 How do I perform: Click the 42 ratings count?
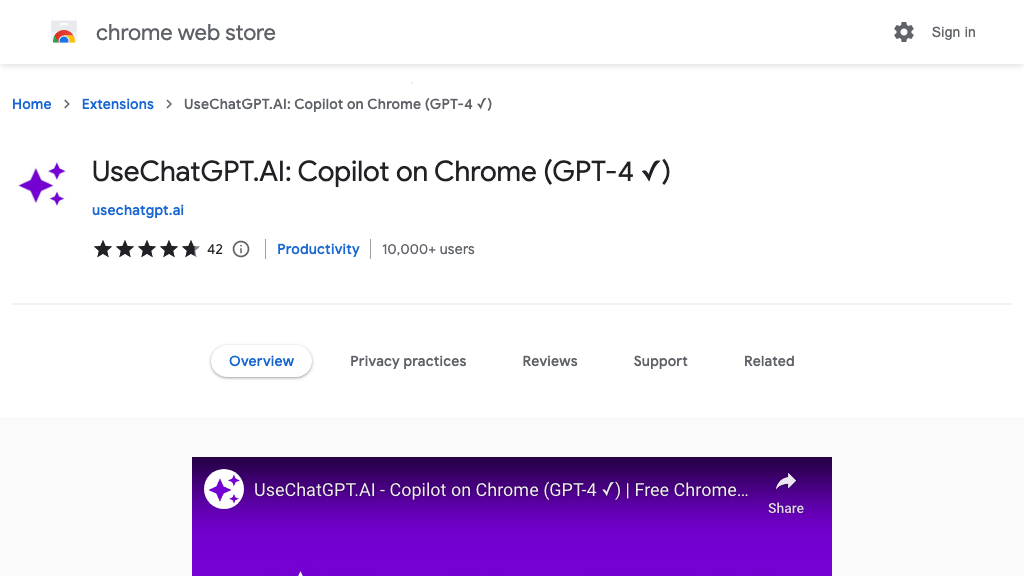tap(215, 249)
